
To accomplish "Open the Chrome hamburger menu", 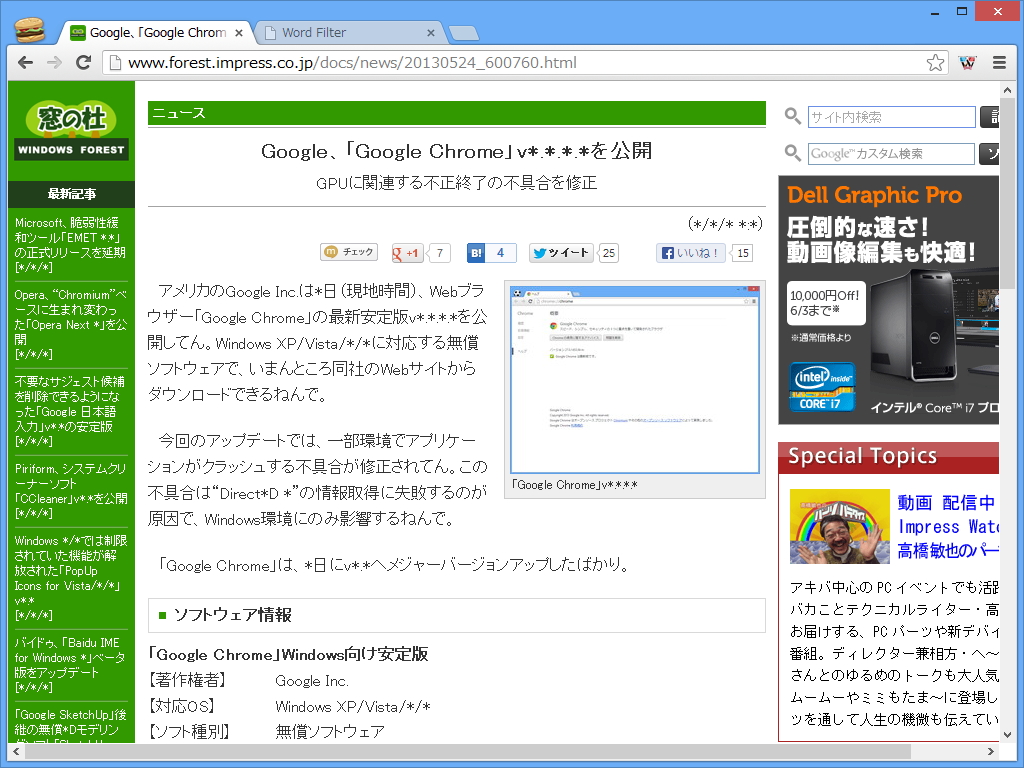I will 999,63.
